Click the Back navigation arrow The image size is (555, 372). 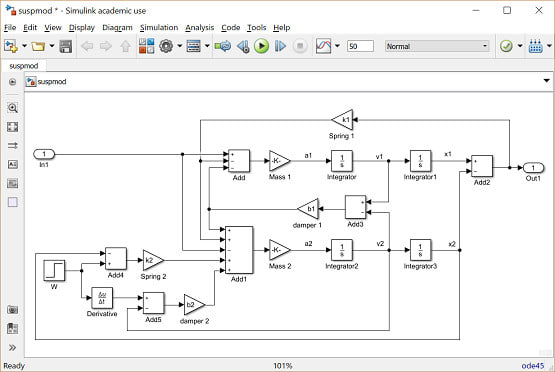click(x=87, y=46)
